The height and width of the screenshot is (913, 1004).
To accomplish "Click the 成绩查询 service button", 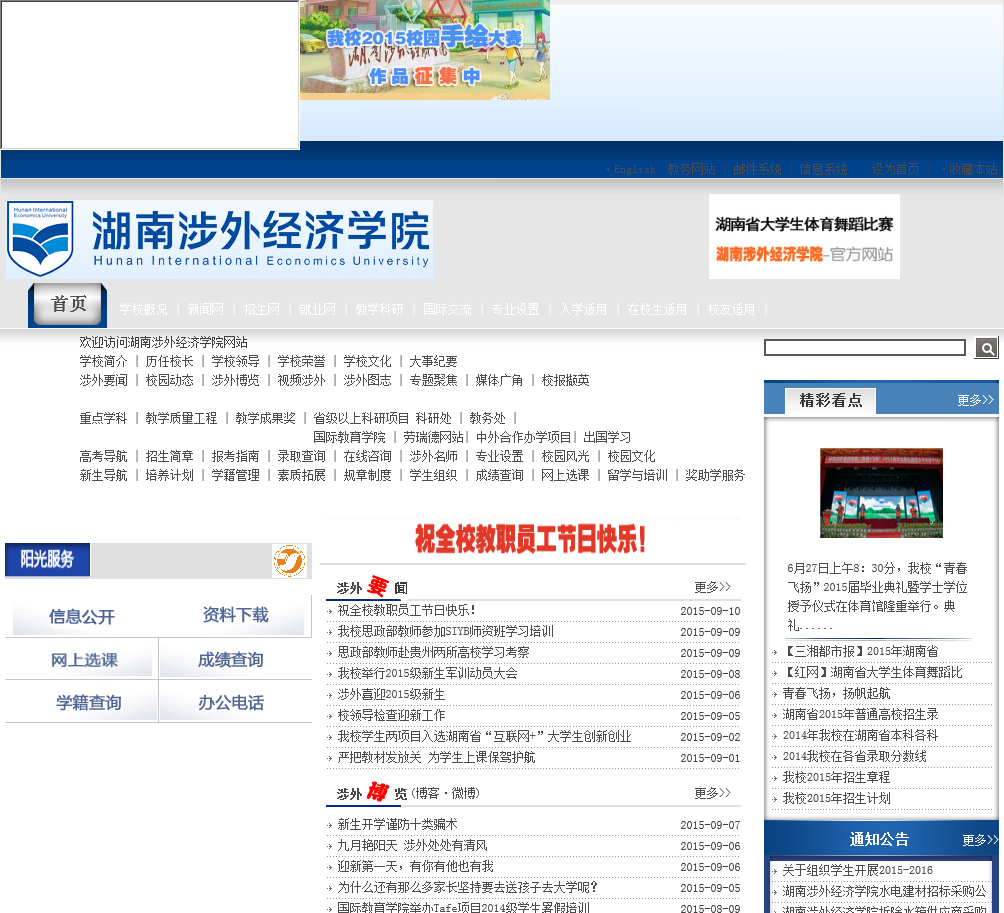I will point(231,660).
